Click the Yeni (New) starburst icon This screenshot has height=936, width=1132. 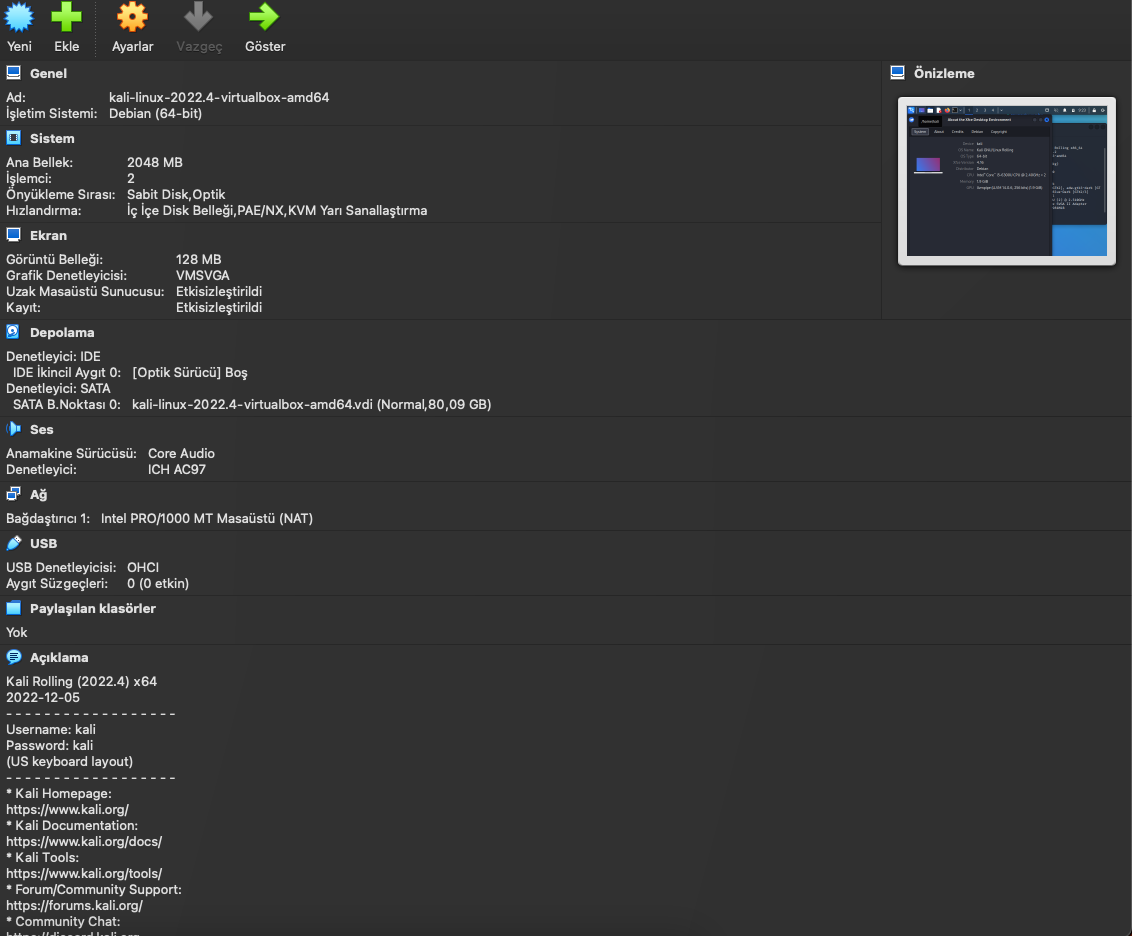click(19, 17)
